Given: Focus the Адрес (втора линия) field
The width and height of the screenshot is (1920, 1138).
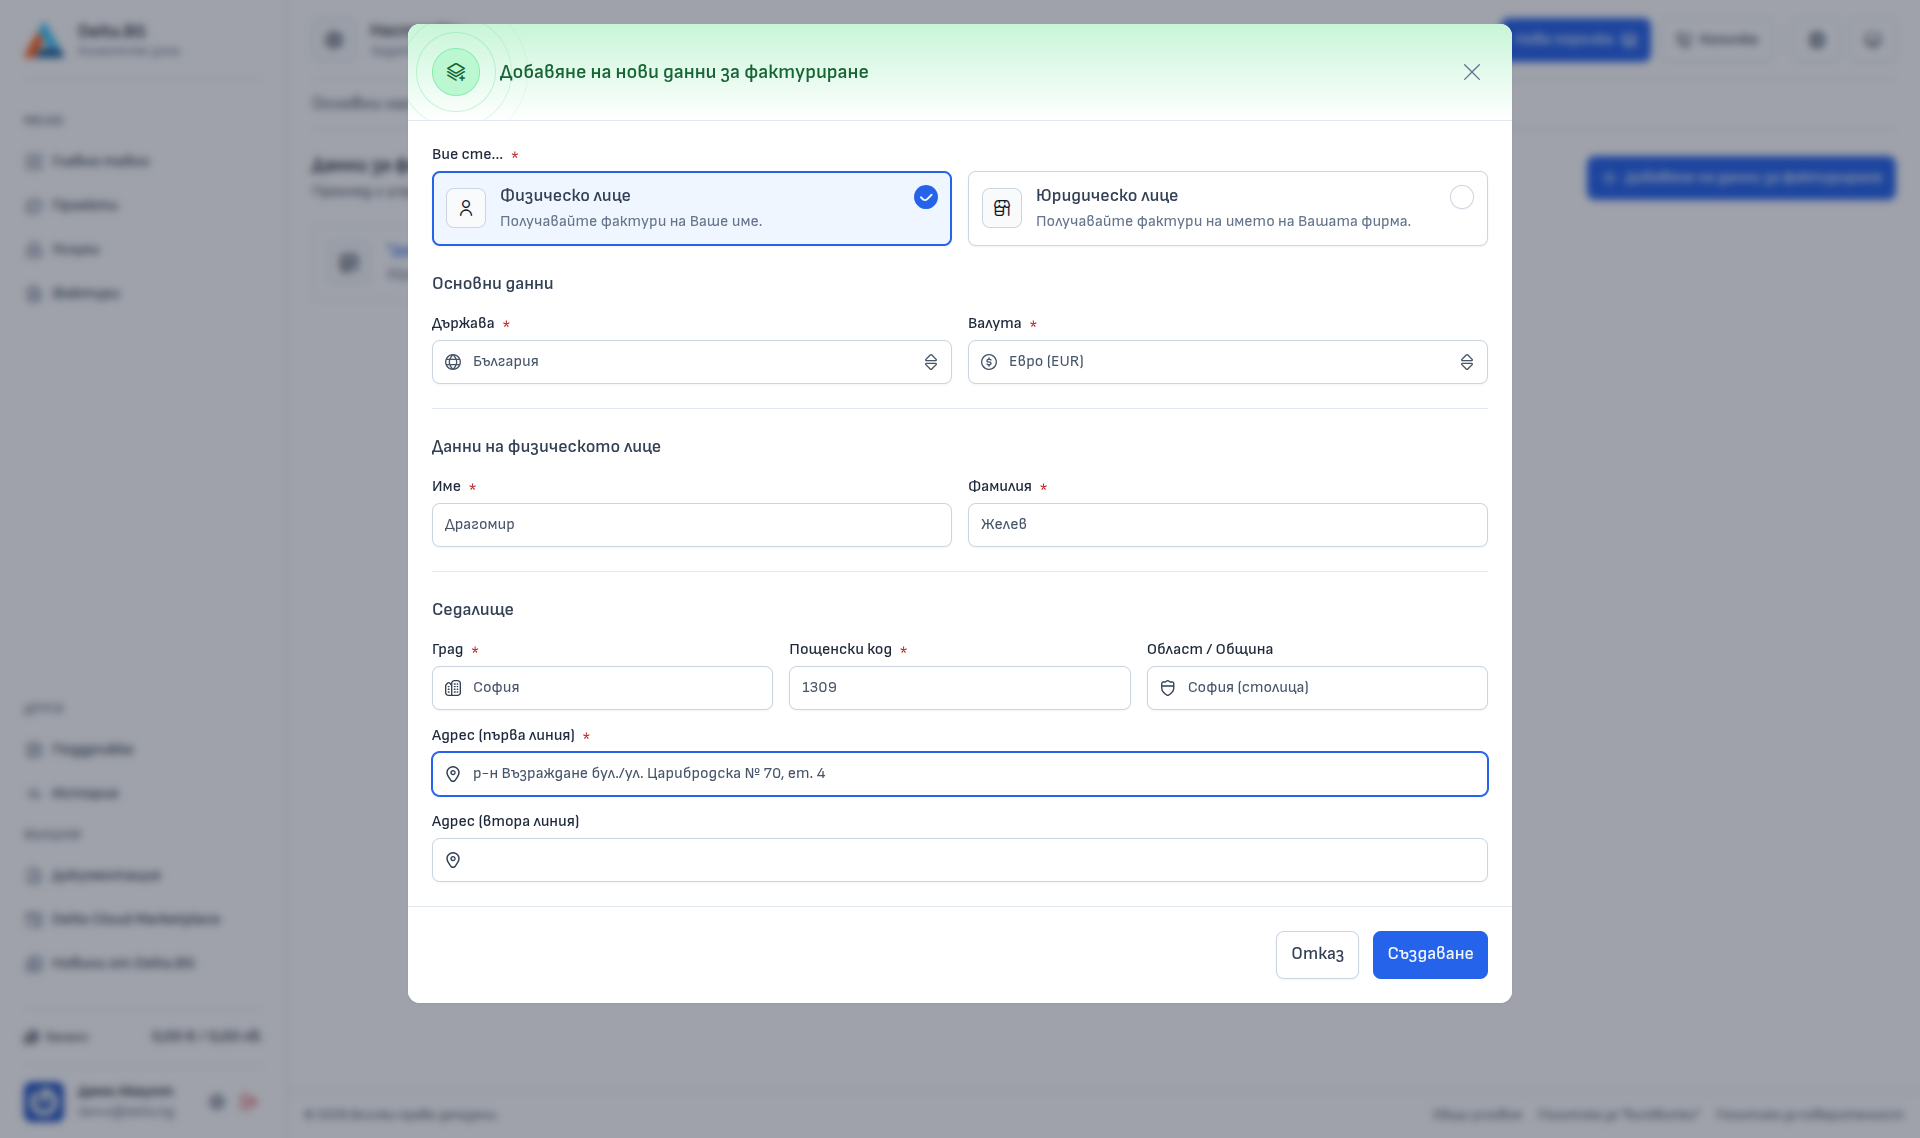Looking at the screenshot, I should [960, 860].
